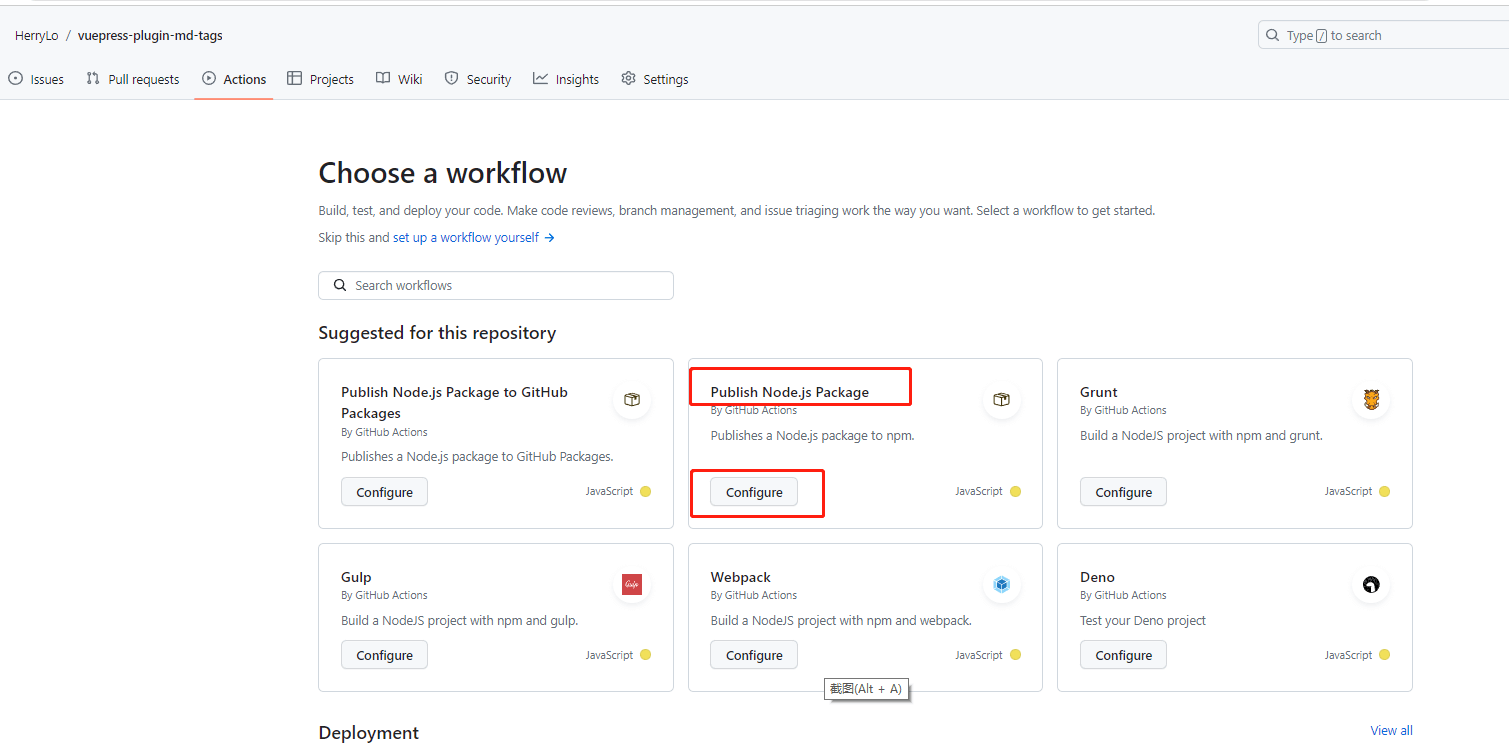This screenshot has width=1509, height=751.
Task: Click the package icon on GitHub Packages card
Action: click(x=632, y=400)
